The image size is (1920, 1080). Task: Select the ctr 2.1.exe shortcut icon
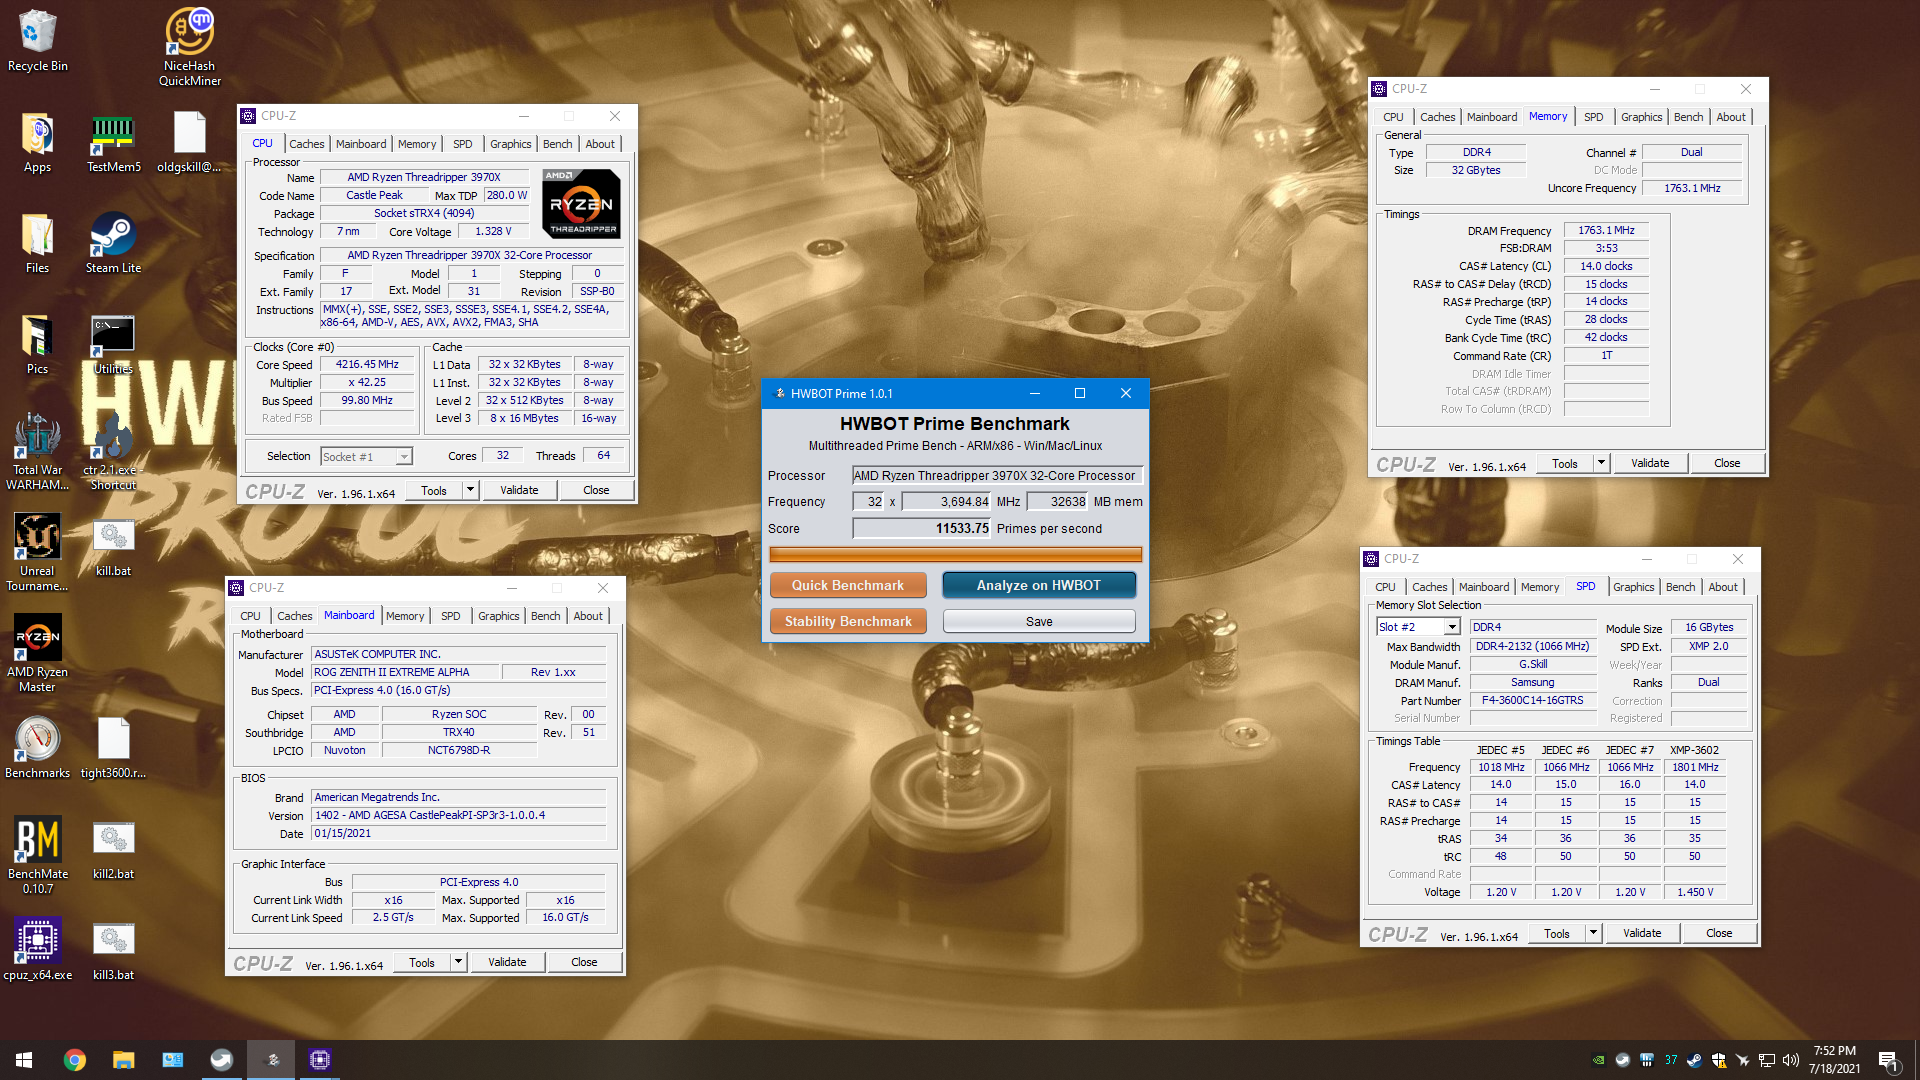pos(113,452)
